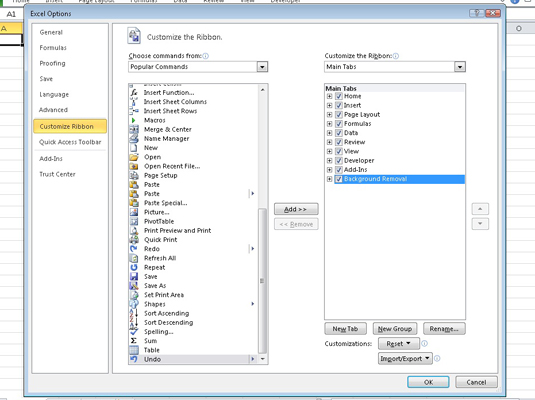
Task: Open the Advanced options category
Action: tap(53, 110)
